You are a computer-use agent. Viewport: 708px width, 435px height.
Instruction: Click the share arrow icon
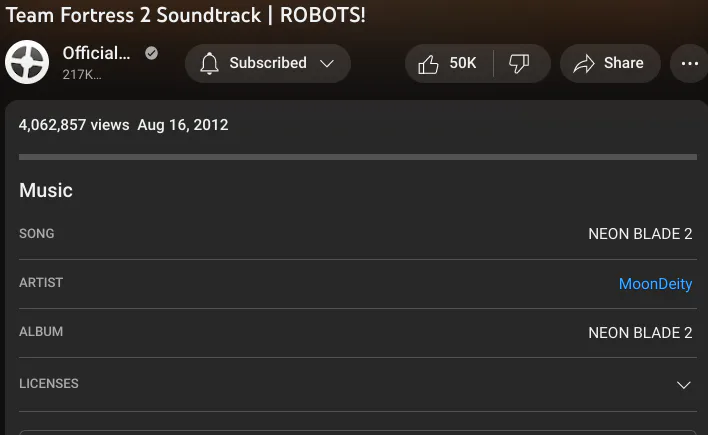pos(584,64)
